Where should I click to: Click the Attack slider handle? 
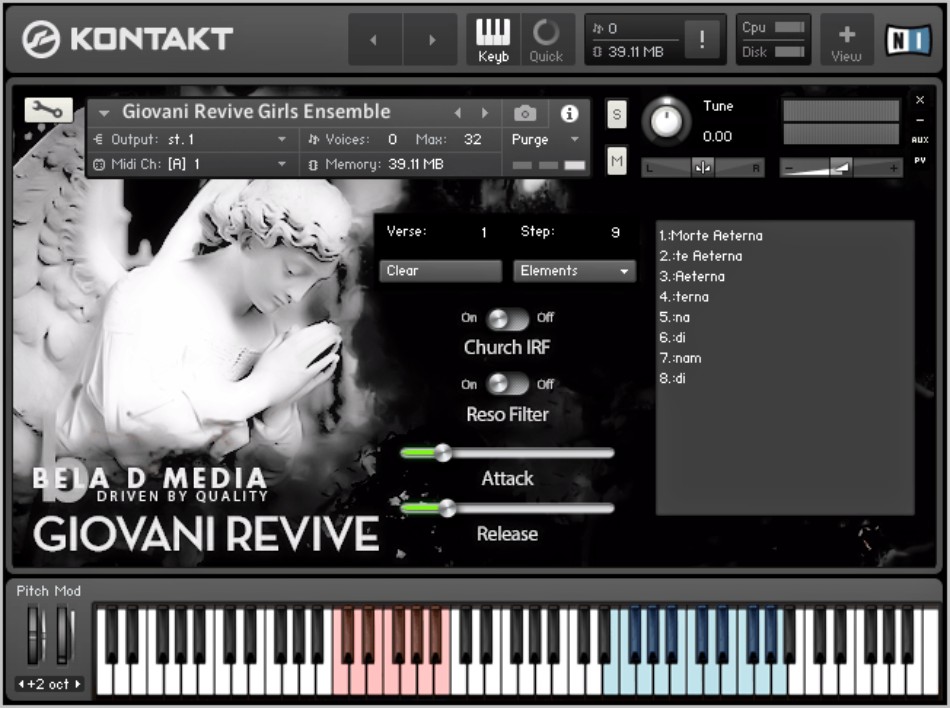point(443,453)
